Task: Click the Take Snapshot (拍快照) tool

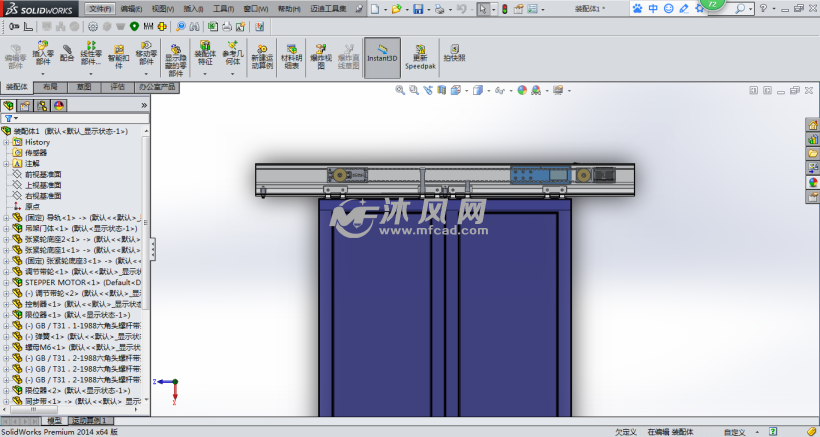Action: [x=454, y=53]
